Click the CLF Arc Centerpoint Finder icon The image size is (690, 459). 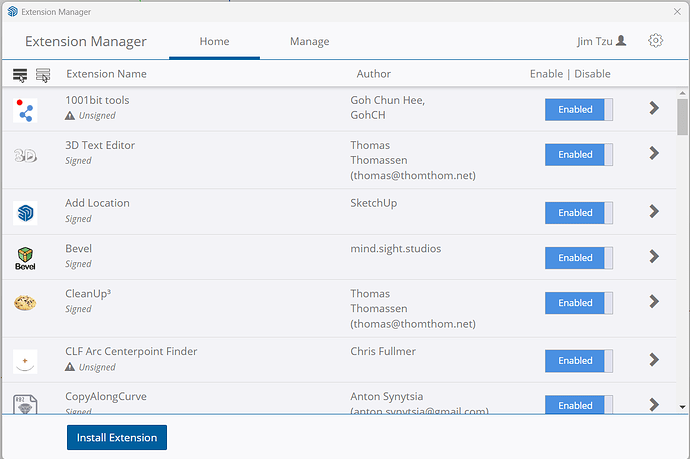[25, 360]
